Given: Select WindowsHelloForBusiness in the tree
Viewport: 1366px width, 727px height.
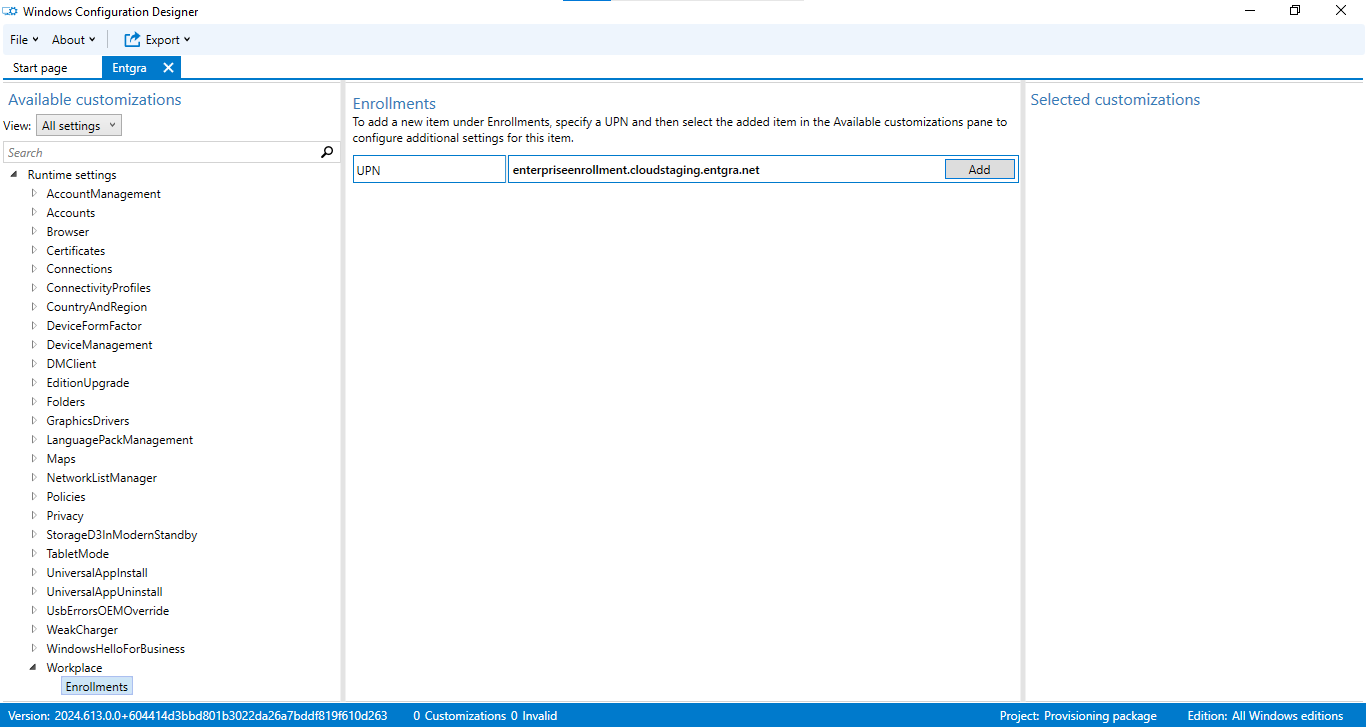Looking at the screenshot, I should pyautogui.click(x=116, y=649).
